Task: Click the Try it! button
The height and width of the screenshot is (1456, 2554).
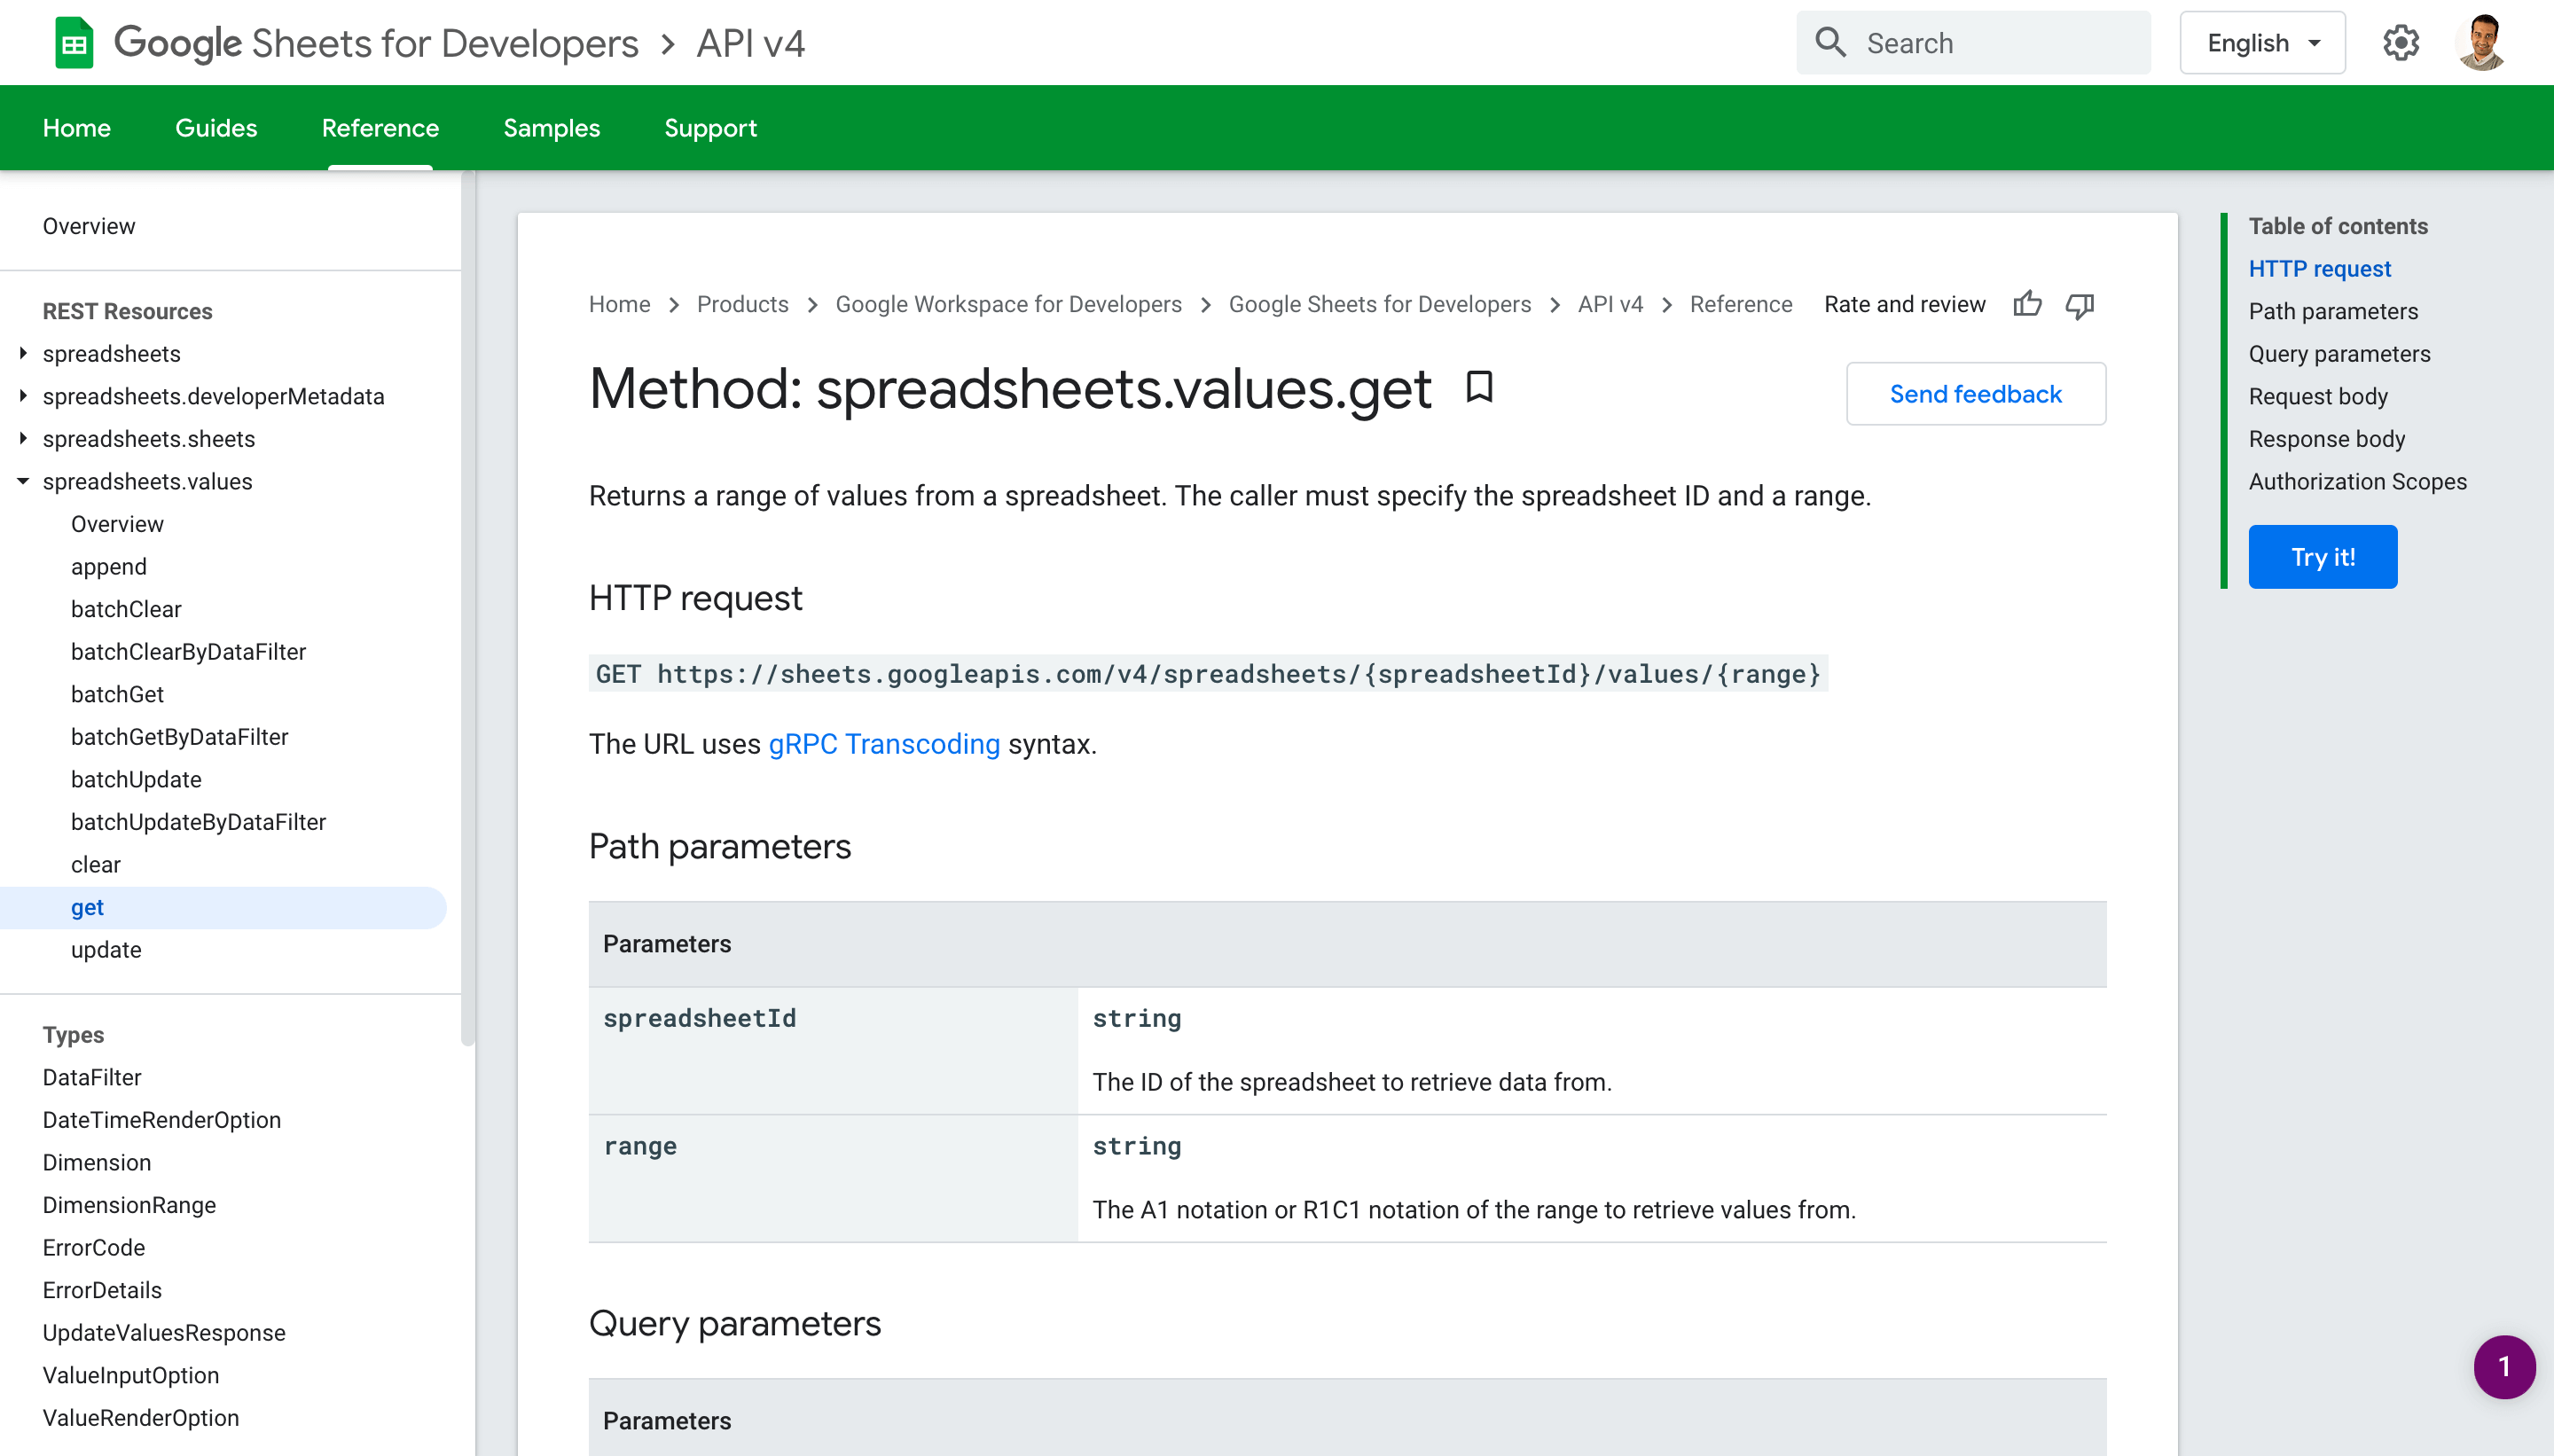Action: click(2322, 557)
